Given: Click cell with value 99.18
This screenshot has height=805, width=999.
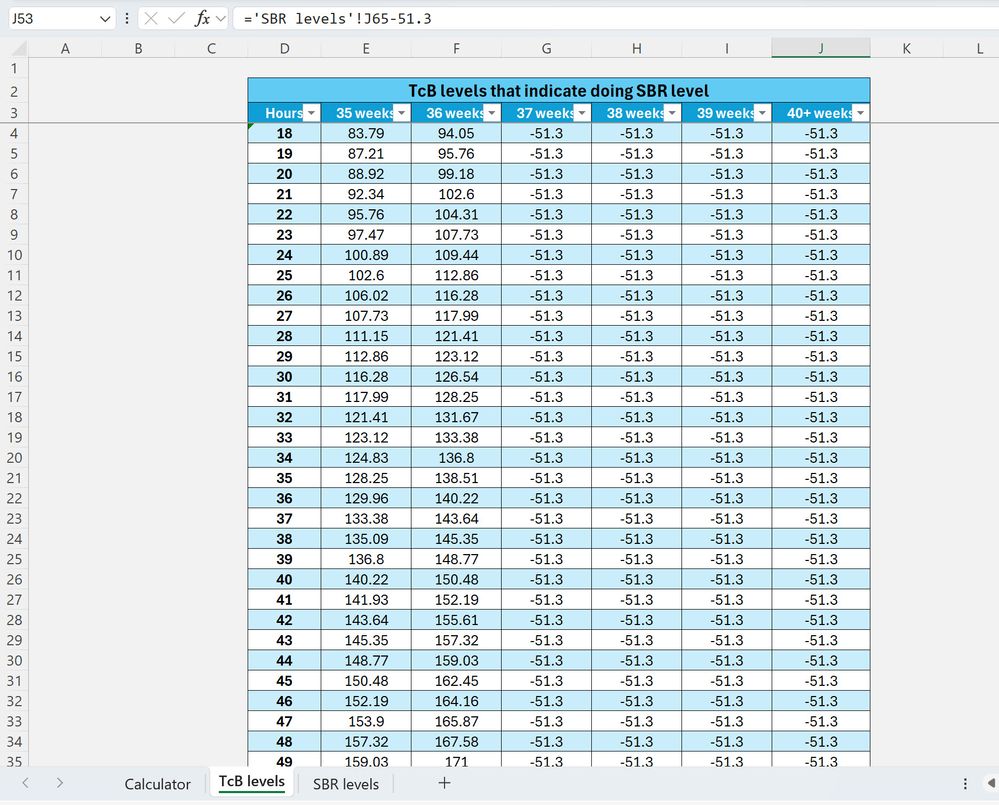Looking at the screenshot, I should pyautogui.click(x=456, y=175).
